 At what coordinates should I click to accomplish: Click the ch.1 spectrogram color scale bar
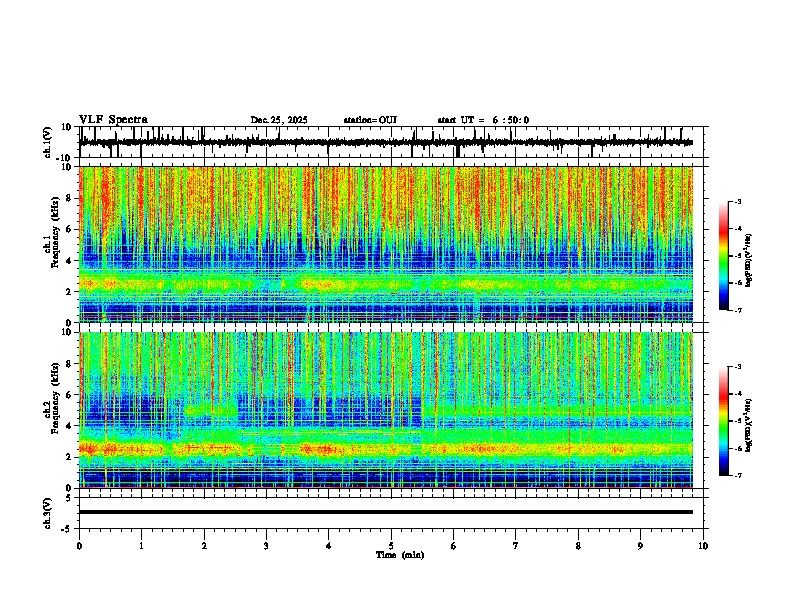pyautogui.click(x=724, y=256)
